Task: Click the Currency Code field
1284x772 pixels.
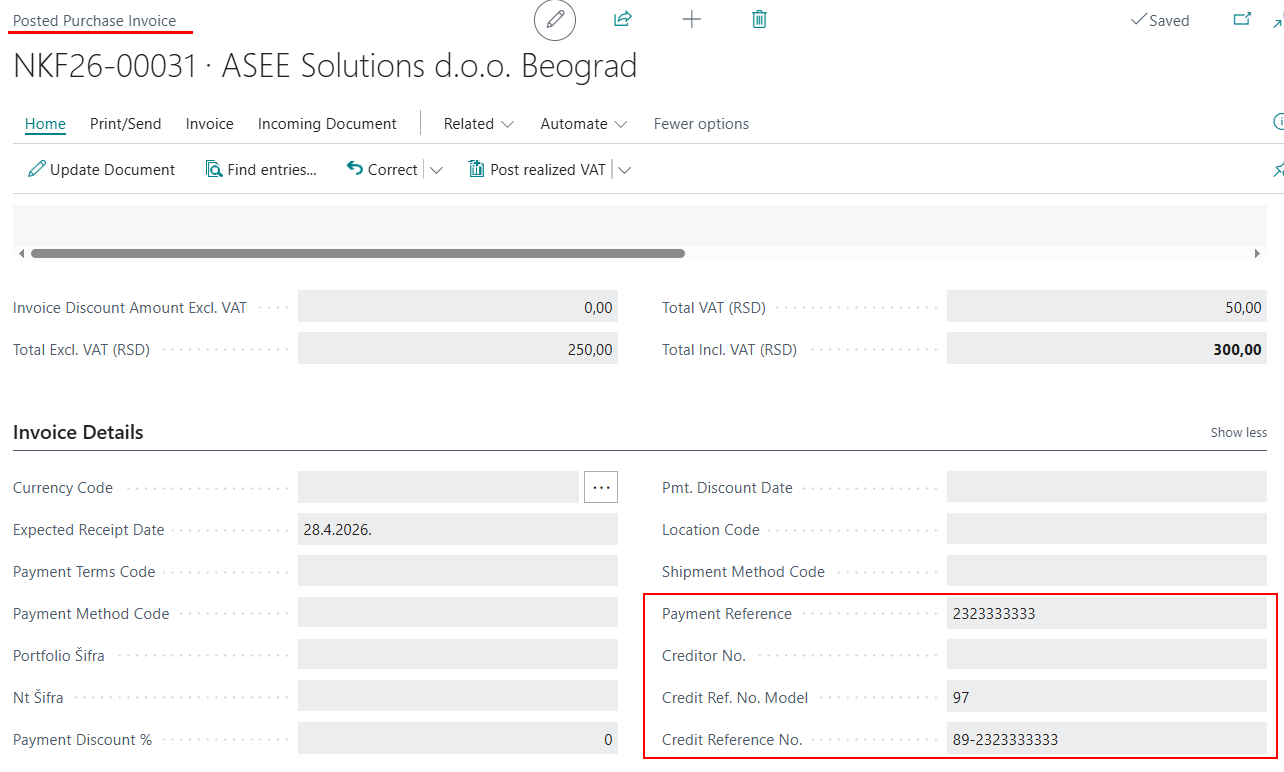Action: coord(438,487)
